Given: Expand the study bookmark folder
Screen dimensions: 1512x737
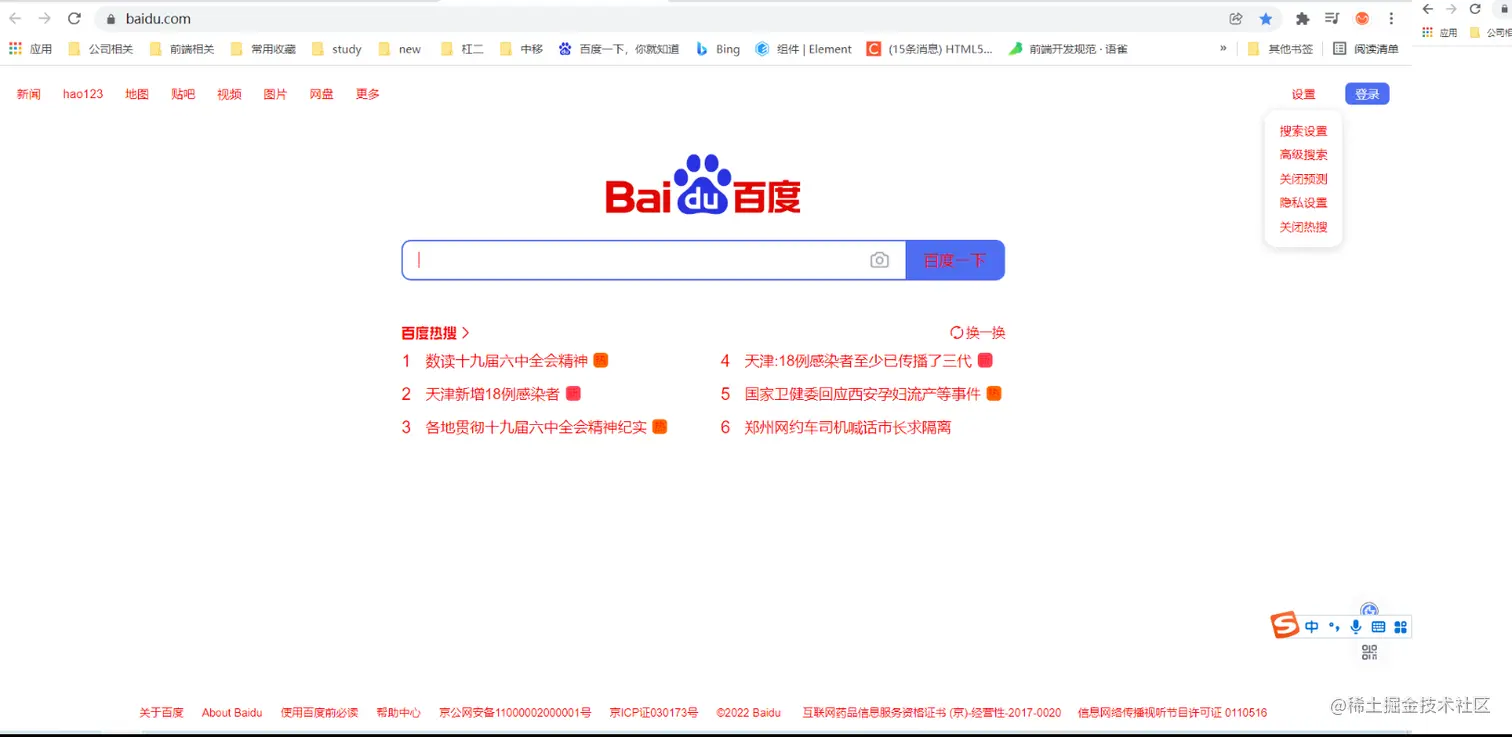Looking at the screenshot, I should tap(337, 48).
